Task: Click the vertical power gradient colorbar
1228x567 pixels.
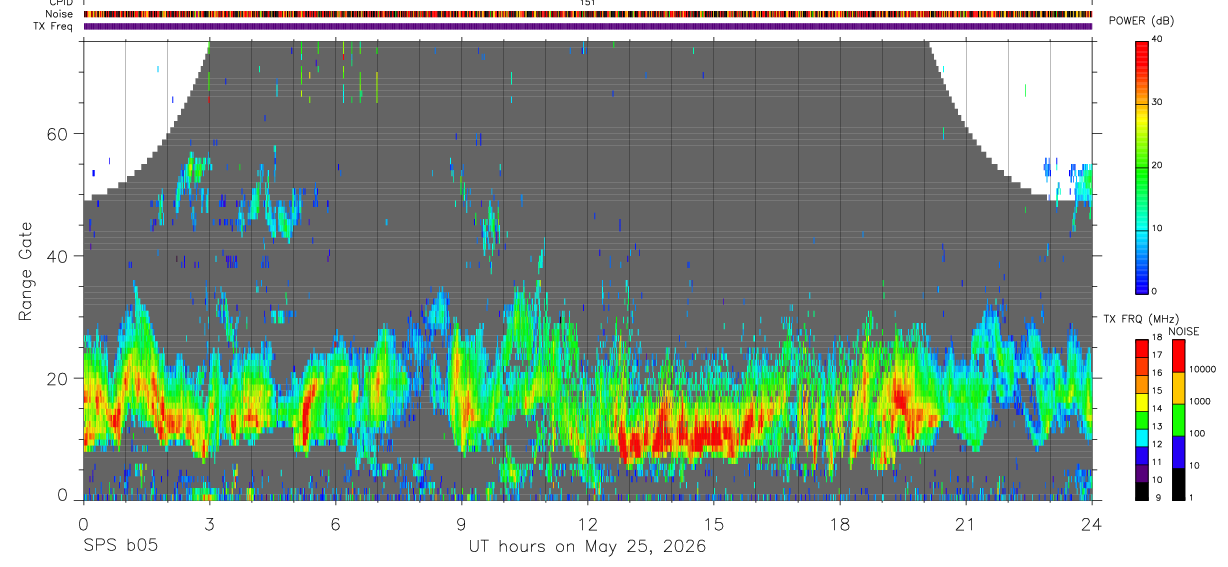Action: click(x=1142, y=166)
